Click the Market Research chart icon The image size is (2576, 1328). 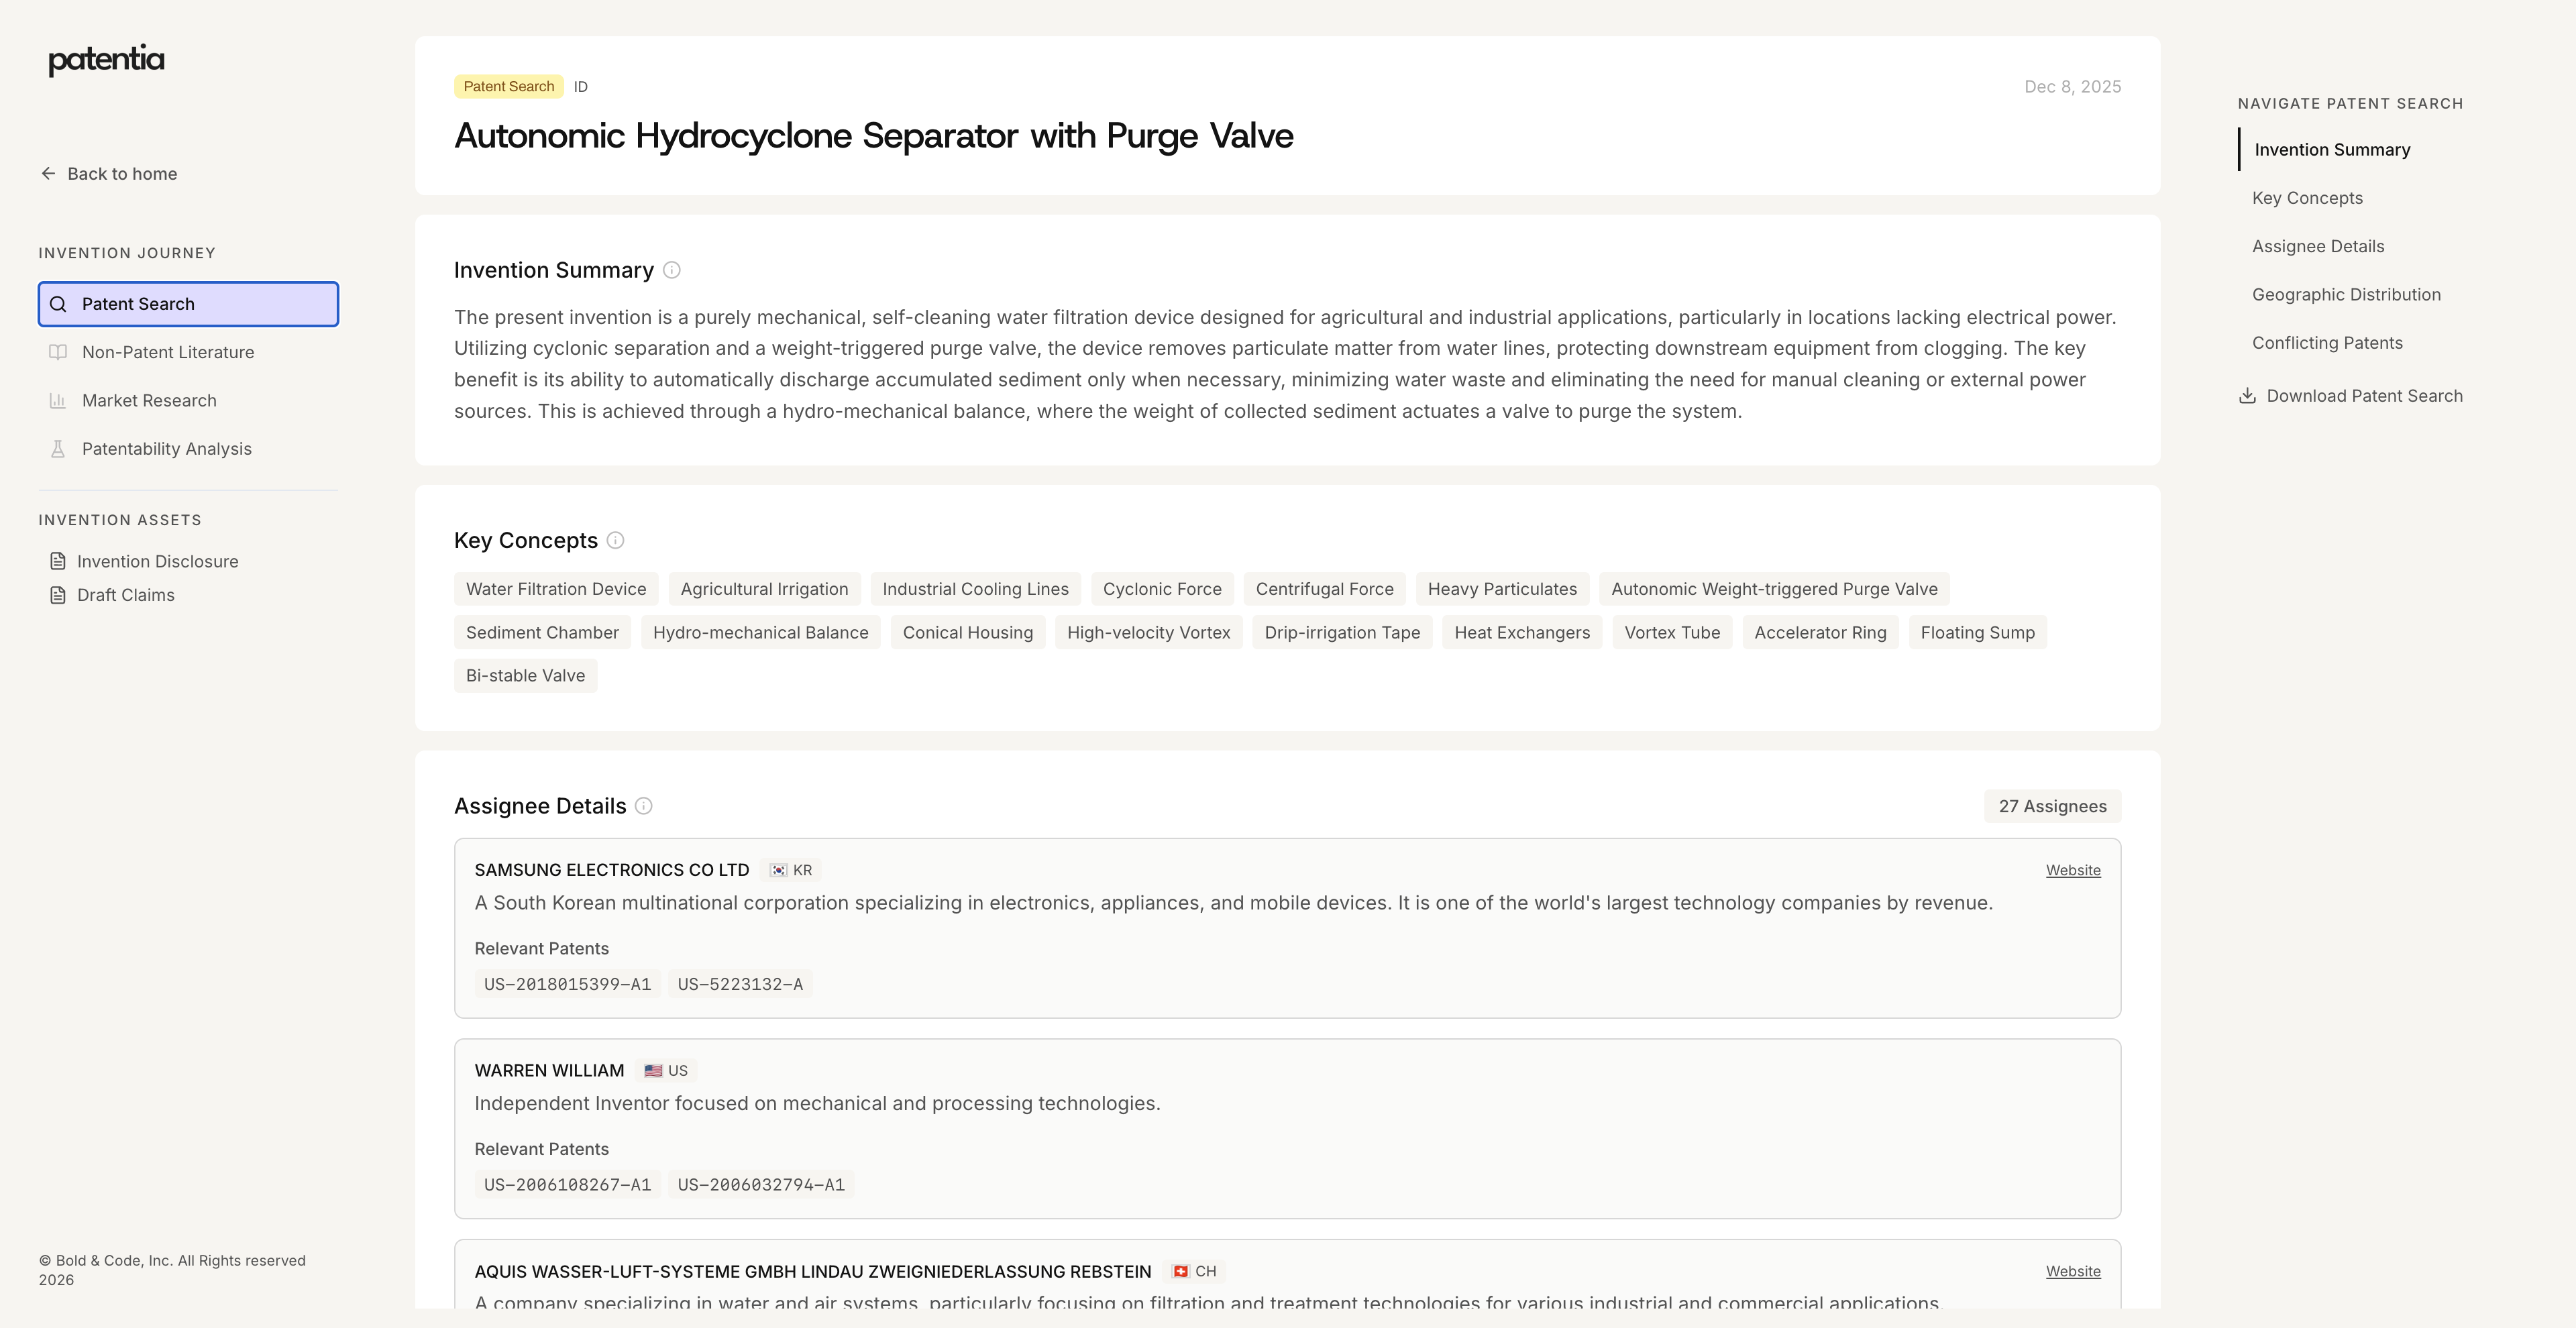(x=58, y=401)
